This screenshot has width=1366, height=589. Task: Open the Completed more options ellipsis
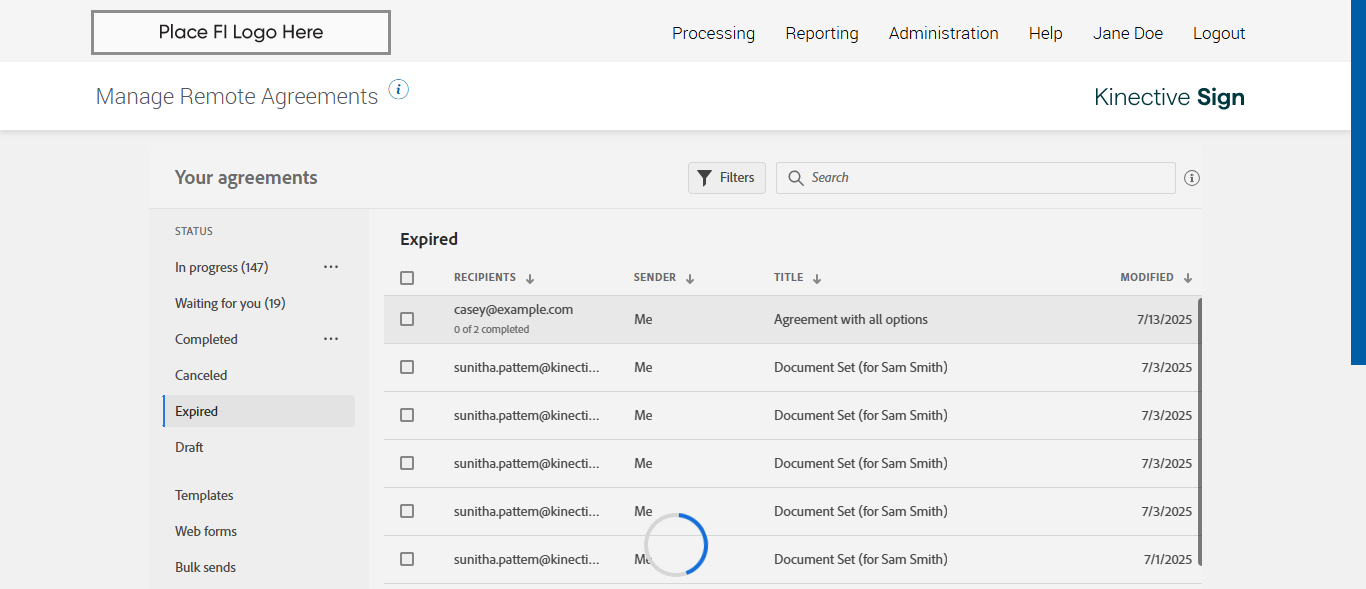pyautogui.click(x=331, y=339)
